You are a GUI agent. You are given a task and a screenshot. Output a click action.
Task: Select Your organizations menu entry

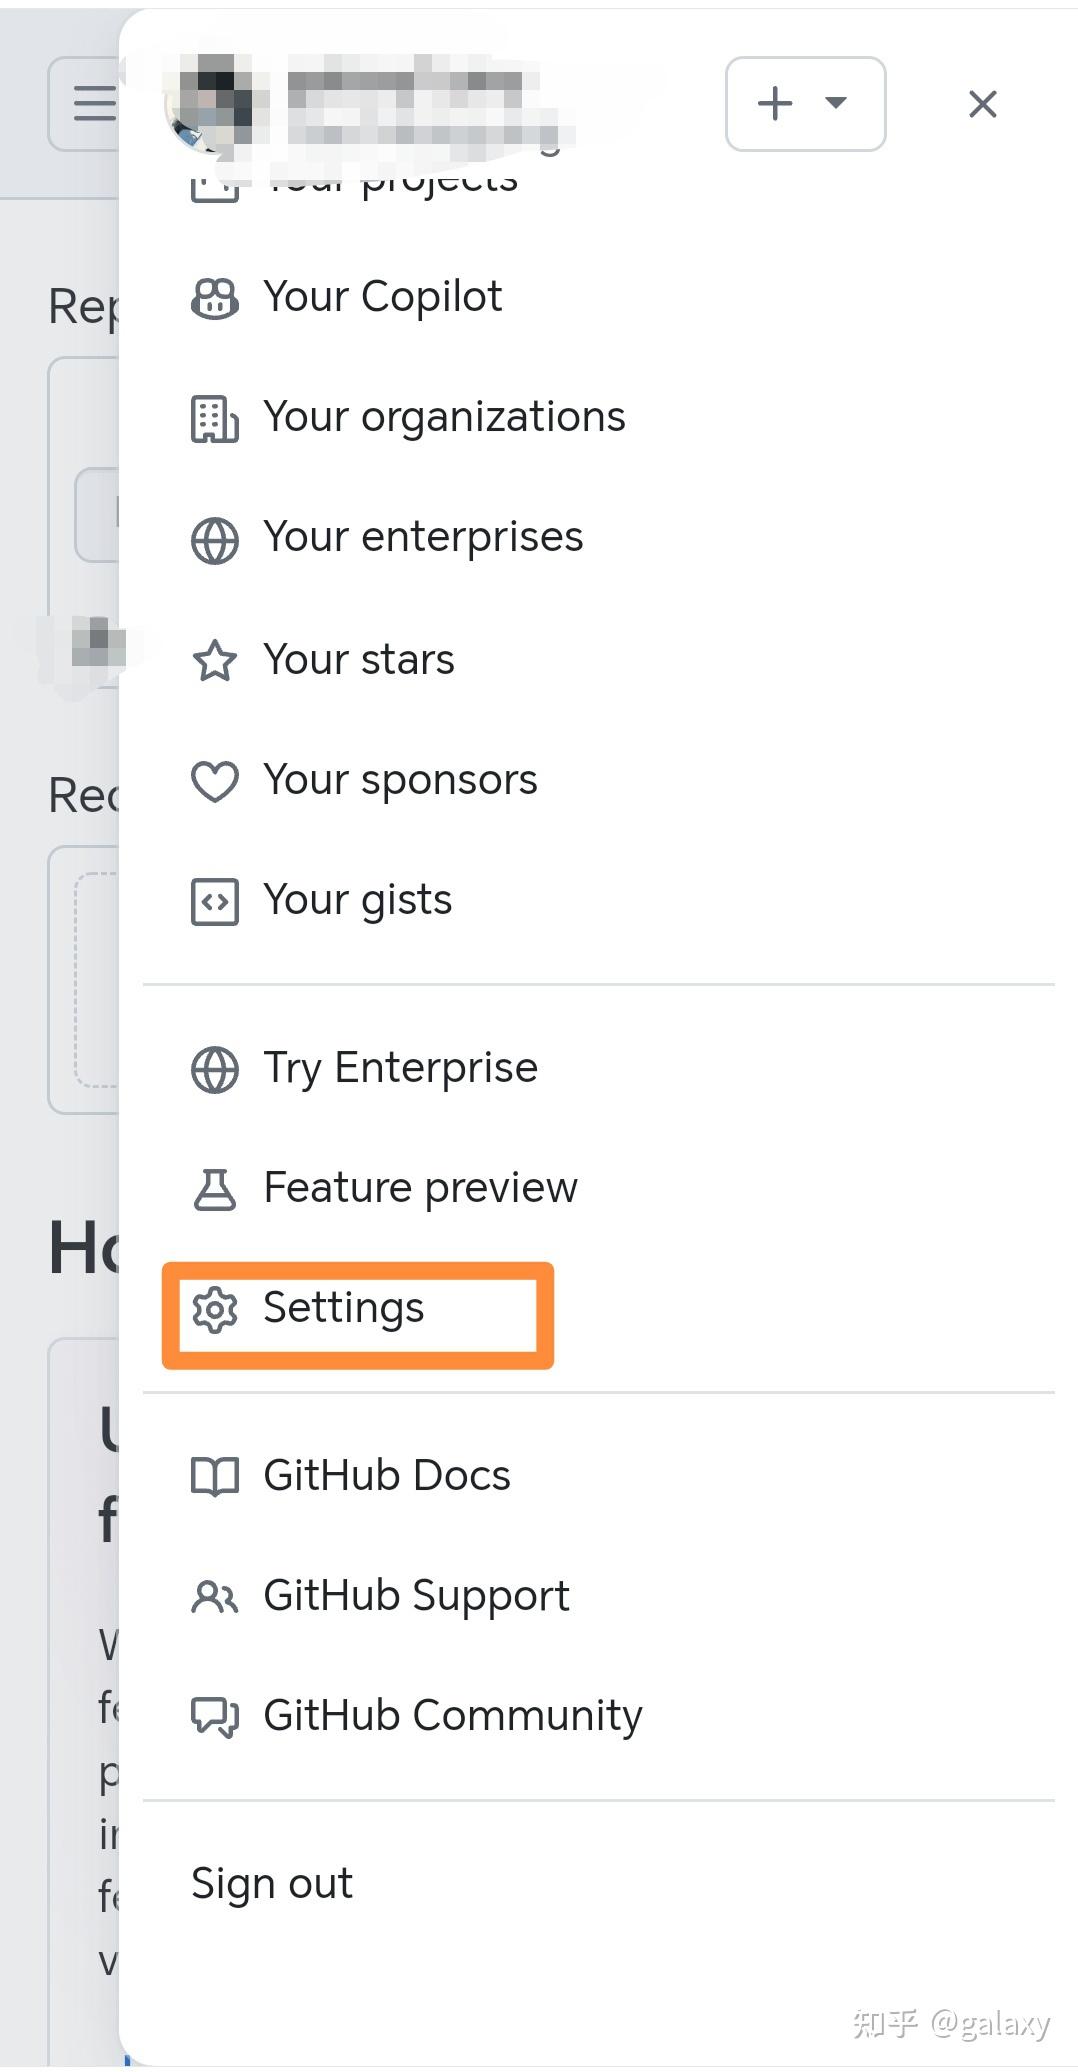(443, 417)
